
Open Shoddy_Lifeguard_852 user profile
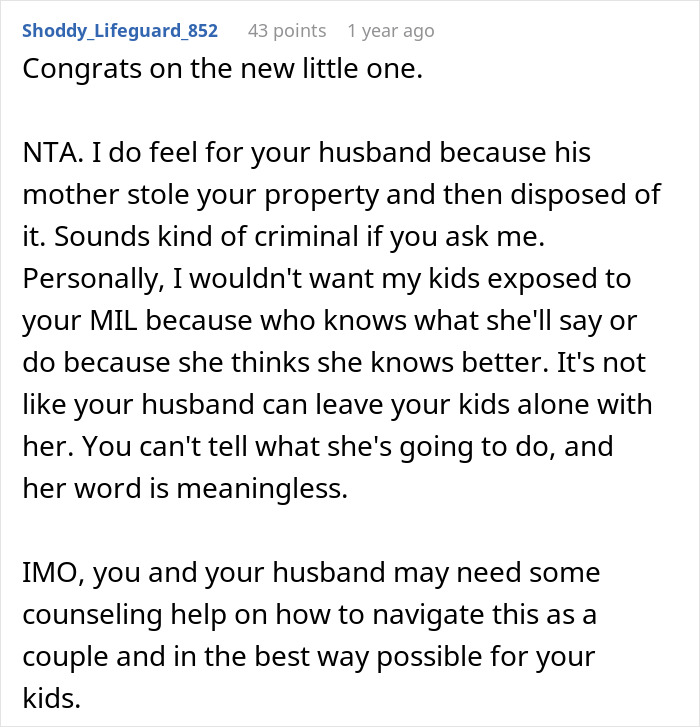pyautogui.click(x=119, y=31)
